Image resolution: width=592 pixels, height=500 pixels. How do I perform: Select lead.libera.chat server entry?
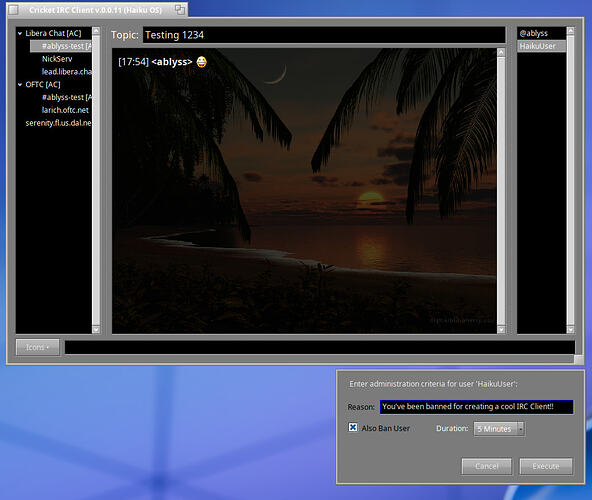[x=66, y=72]
